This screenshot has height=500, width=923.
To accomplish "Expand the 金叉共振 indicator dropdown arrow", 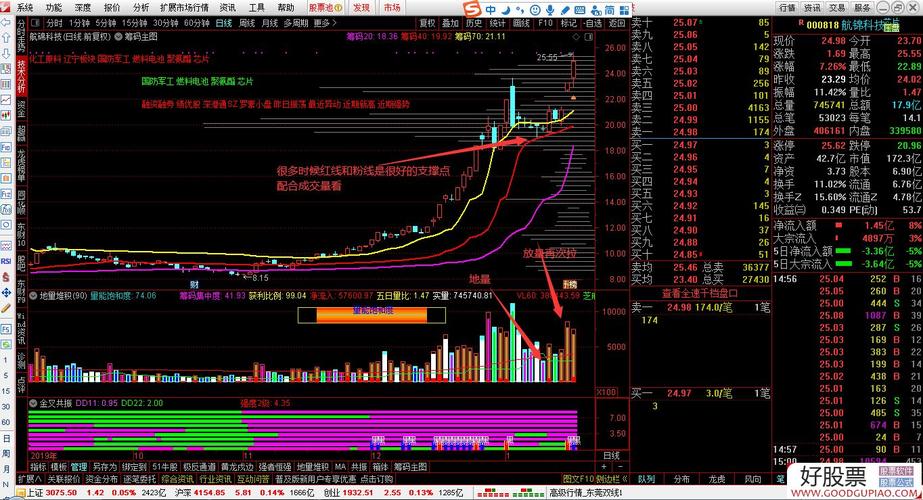I will pyautogui.click(x=33, y=403).
